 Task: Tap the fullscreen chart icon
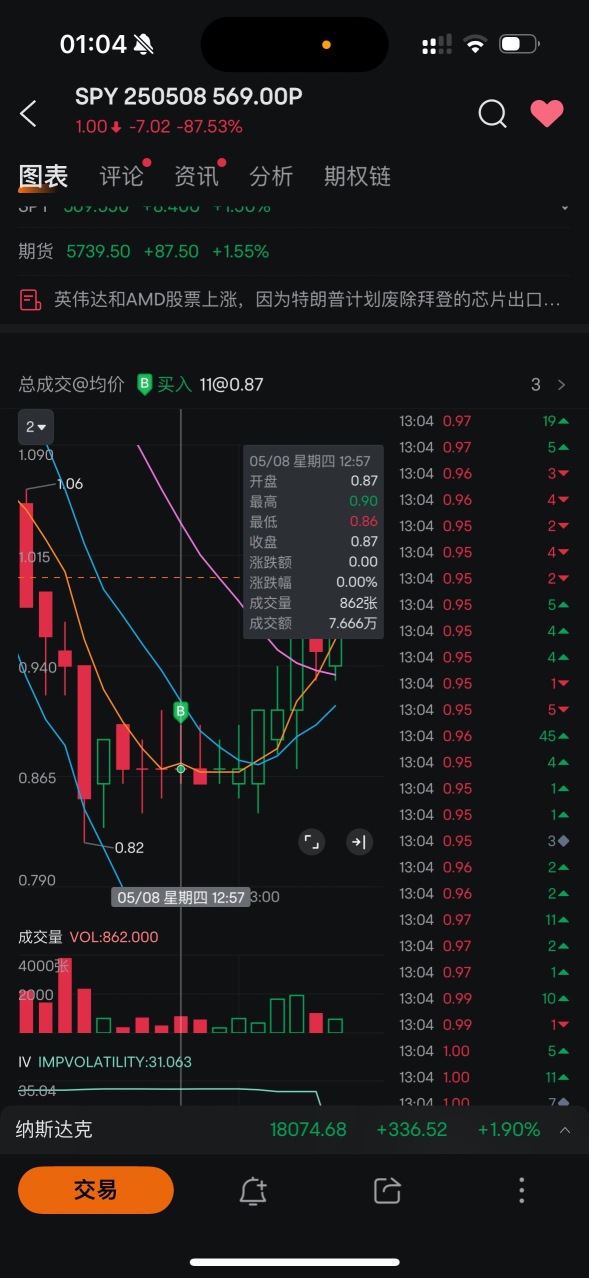[x=312, y=842]
